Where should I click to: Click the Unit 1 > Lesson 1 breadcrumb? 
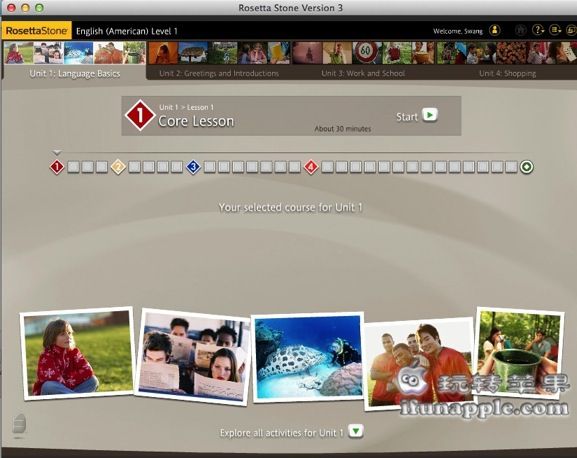pyautogui.click(x=186, y=107)
